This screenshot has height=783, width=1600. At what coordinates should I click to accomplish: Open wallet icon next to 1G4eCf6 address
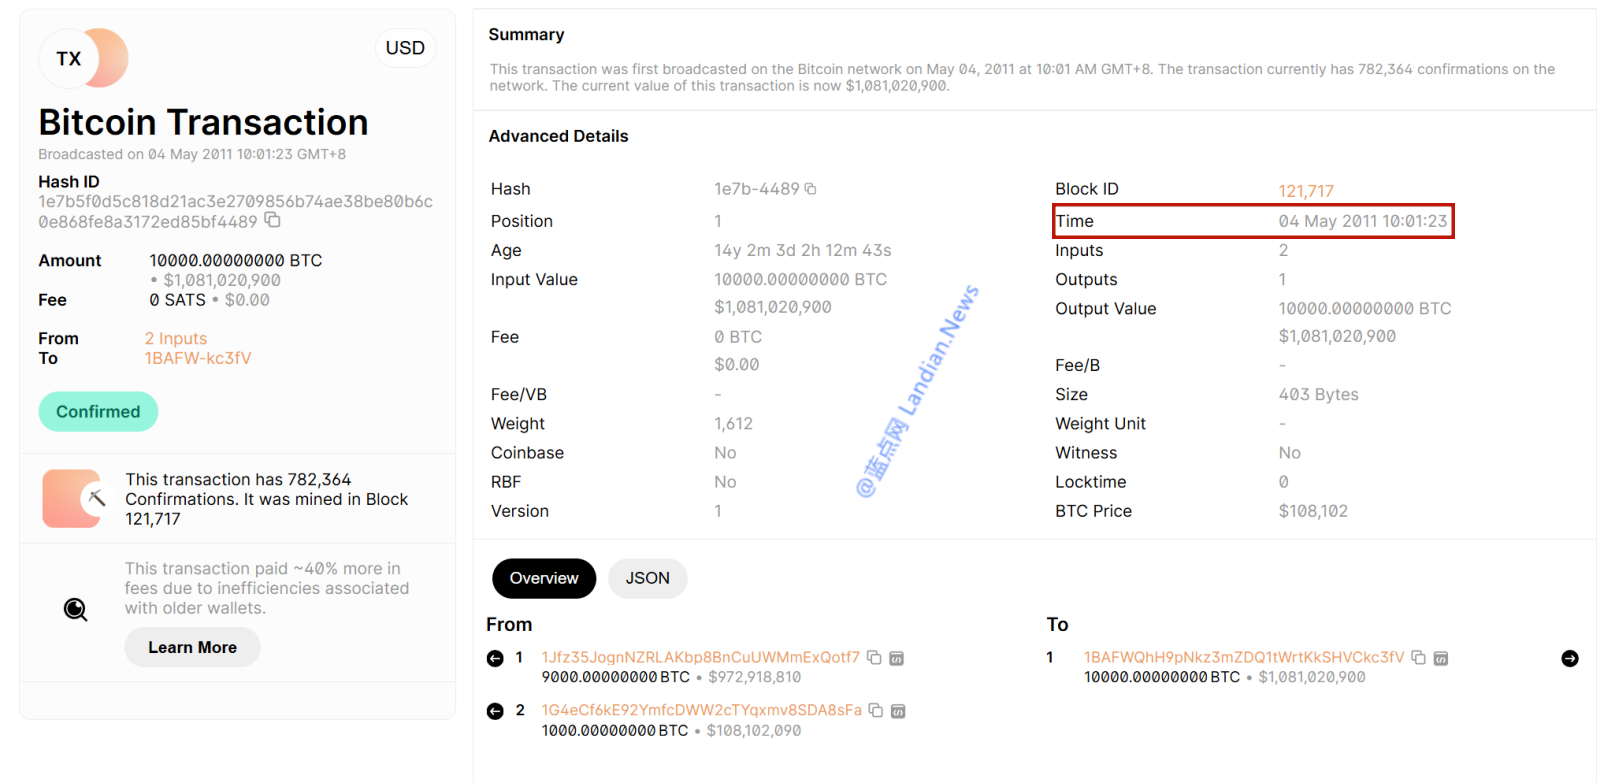tap(898, 711)
